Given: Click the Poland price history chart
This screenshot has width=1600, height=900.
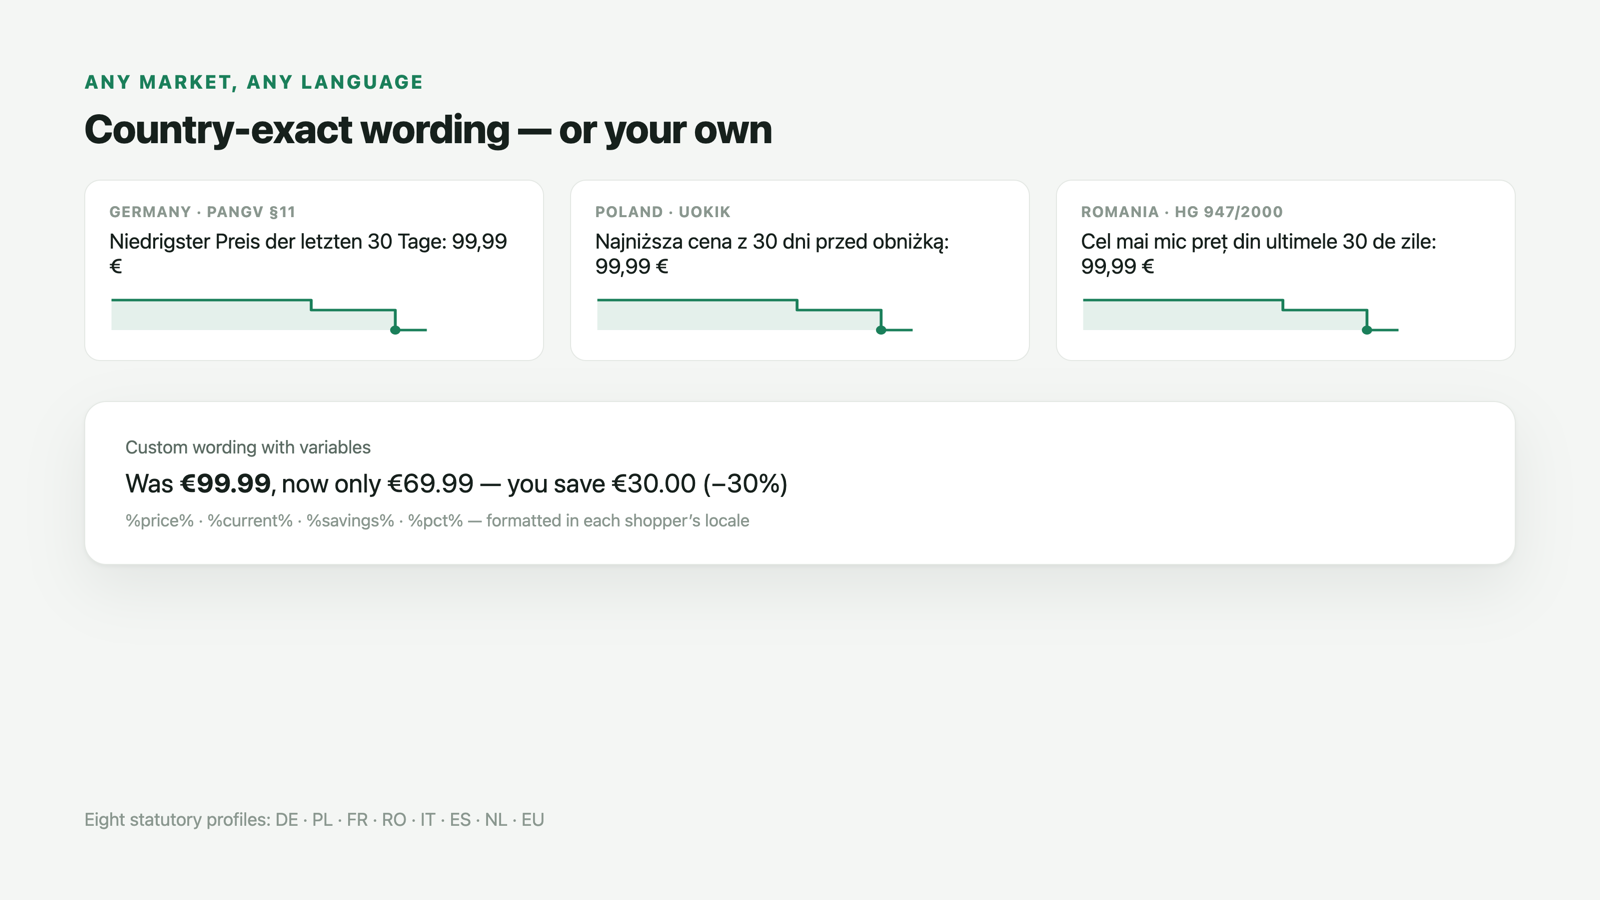Looking at the screenshot, I should [755, 315].
